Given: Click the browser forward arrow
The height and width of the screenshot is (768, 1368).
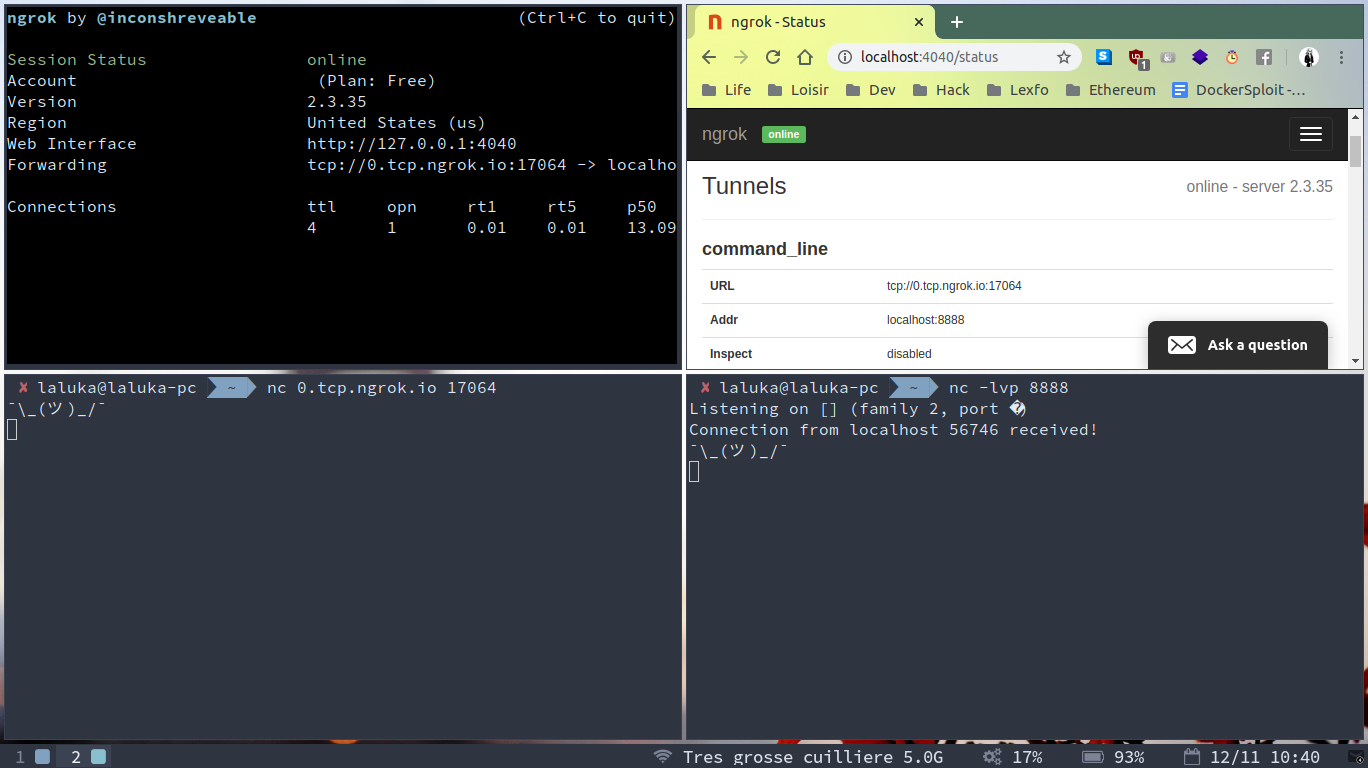Looking at the screenshot, I should click(x=741, y=57).
